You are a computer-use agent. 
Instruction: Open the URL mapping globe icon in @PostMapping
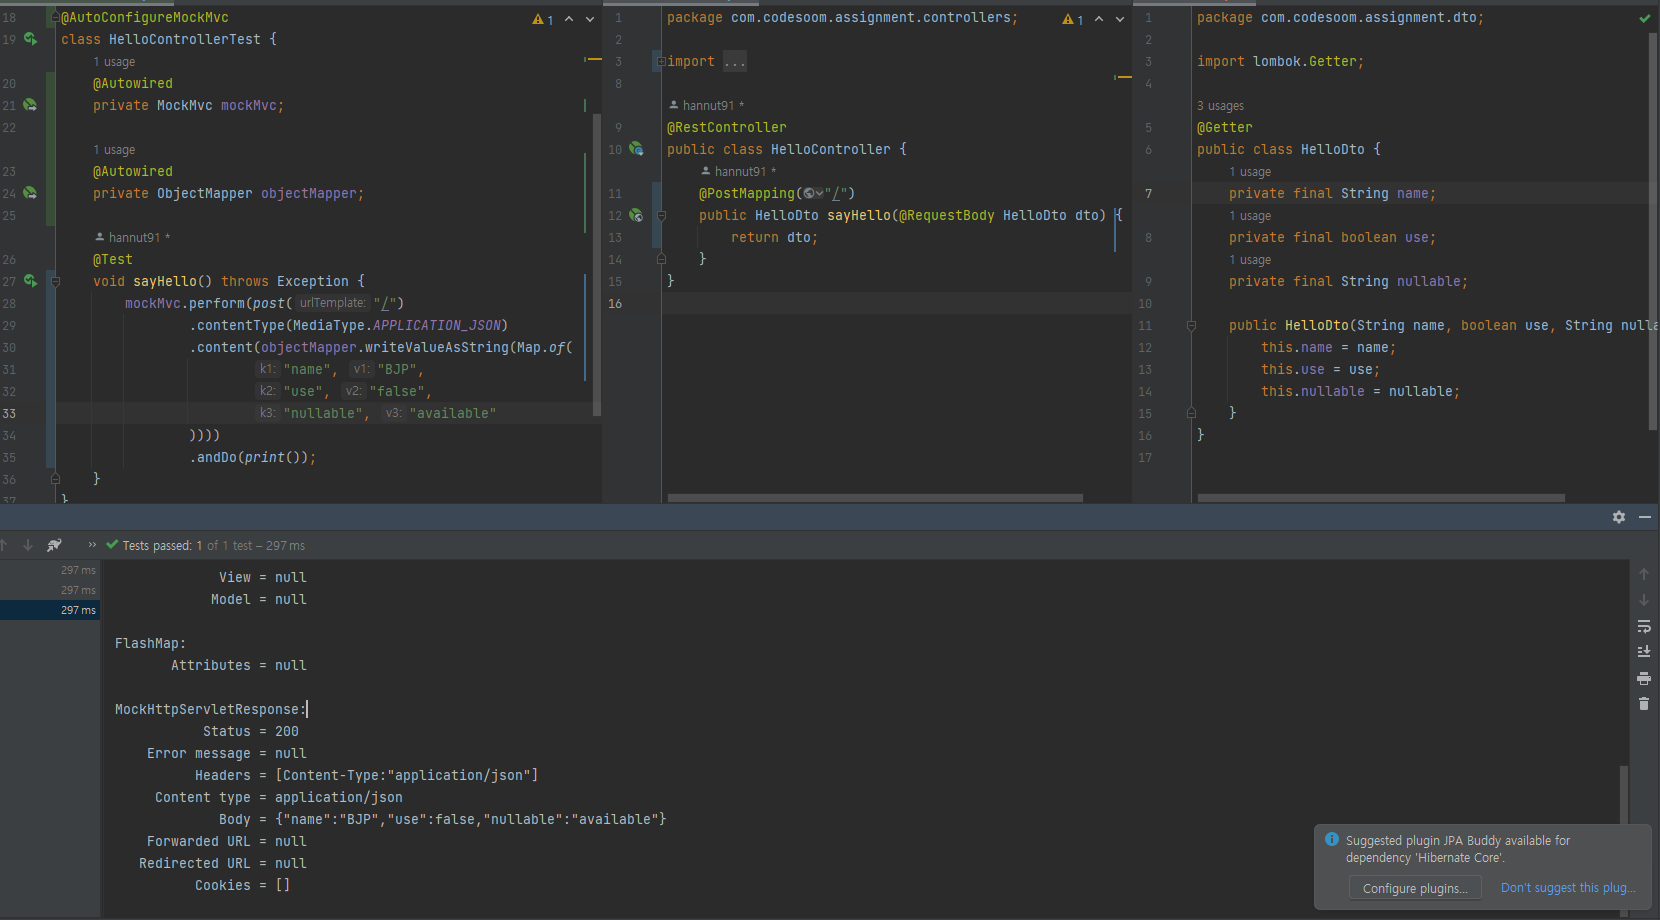coord(813,194)
